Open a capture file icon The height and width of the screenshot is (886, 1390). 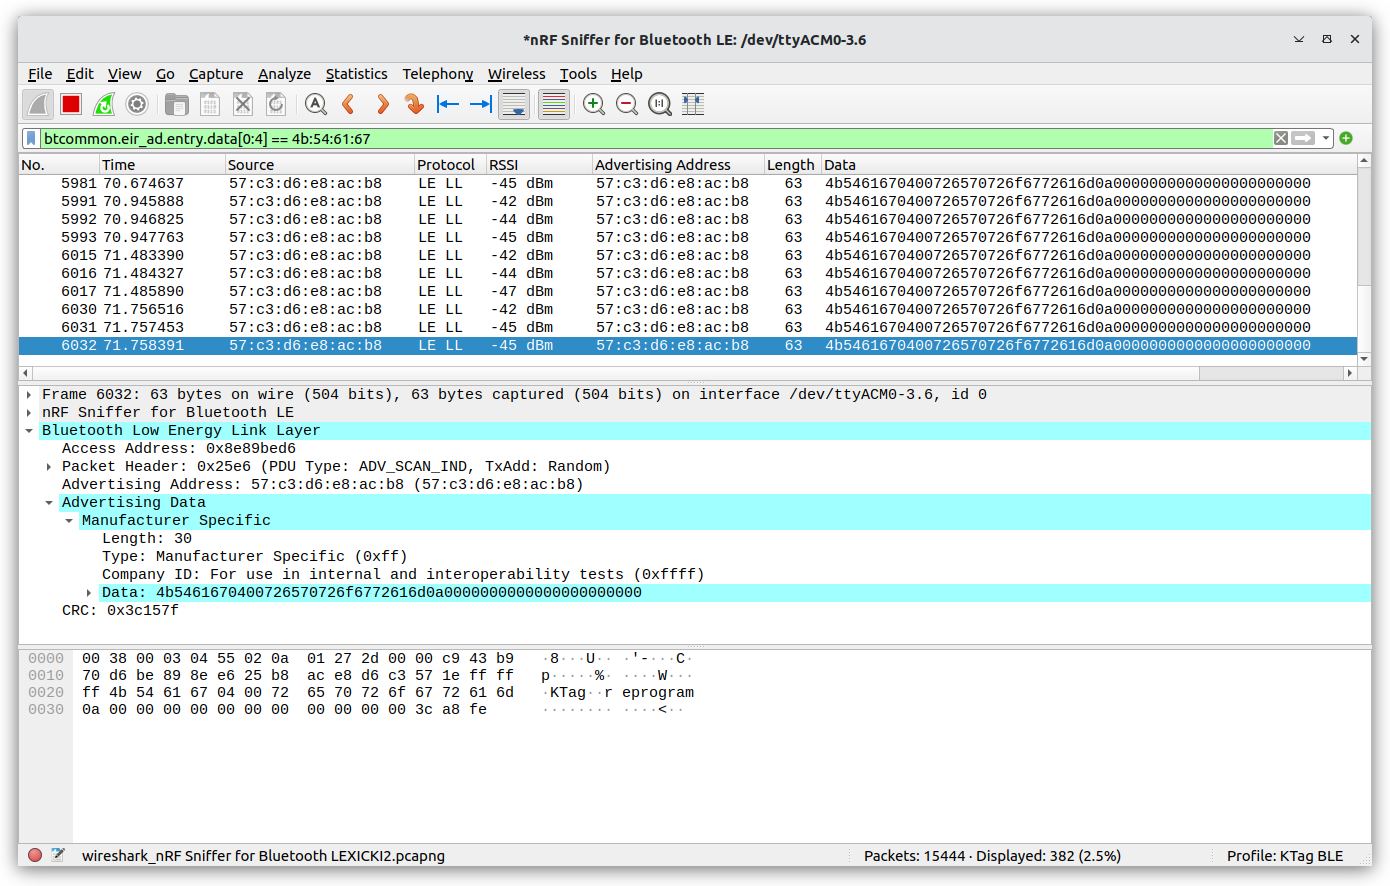click(x=177, y=104)
